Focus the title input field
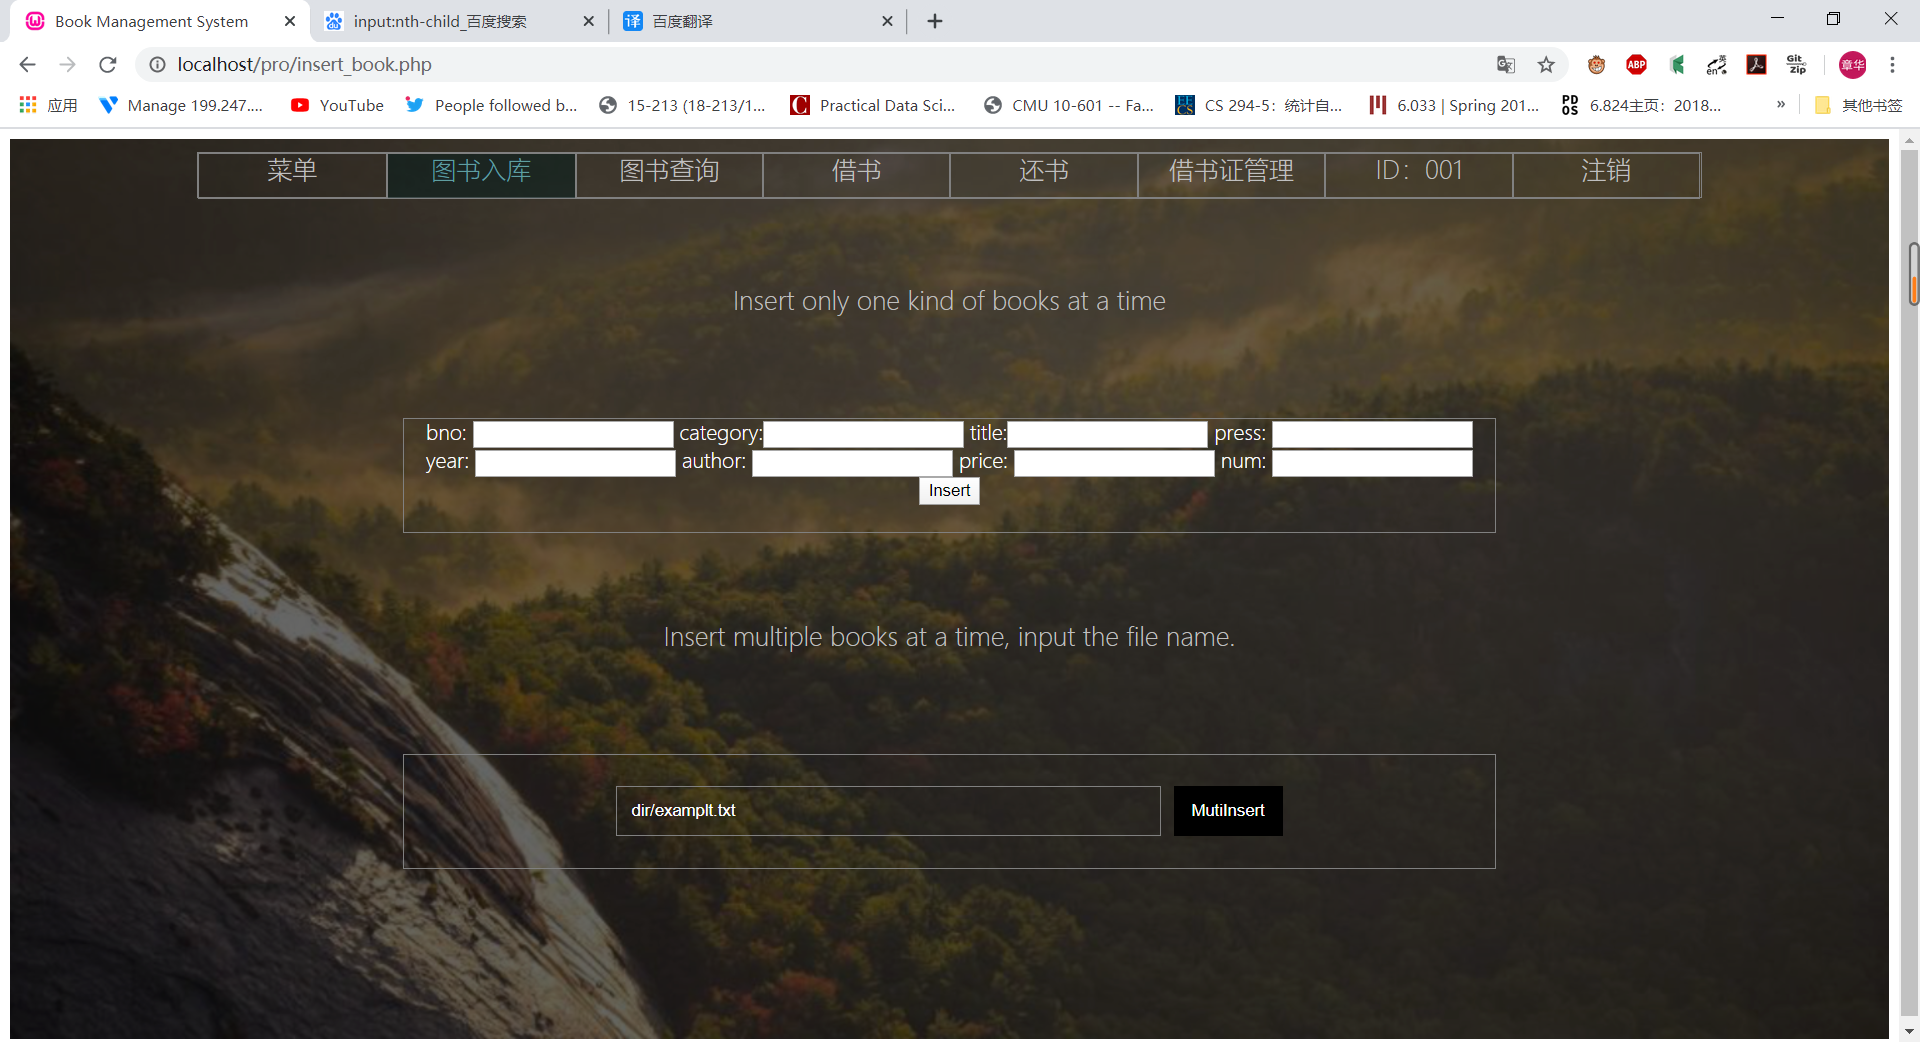Screen dimensions: 1920x1042 1107,434
